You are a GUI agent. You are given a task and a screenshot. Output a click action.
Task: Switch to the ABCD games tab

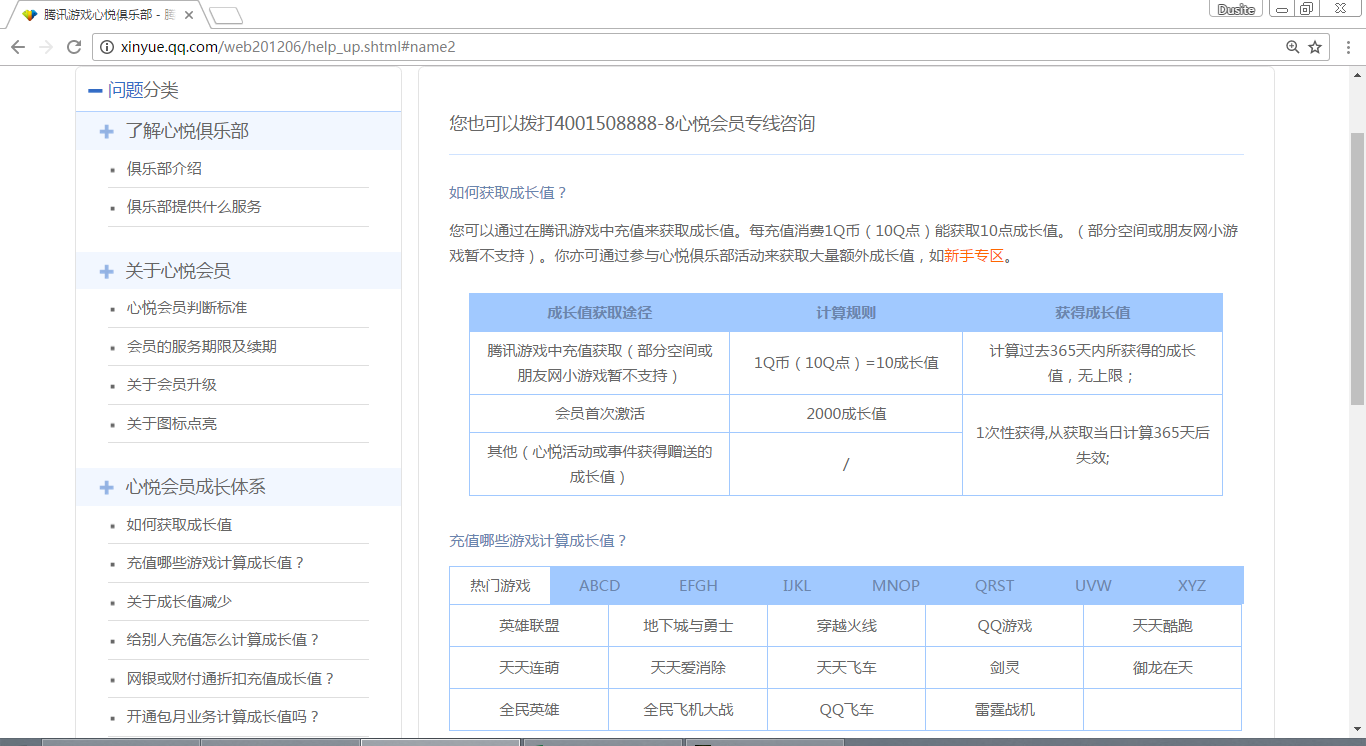[600, 586]
